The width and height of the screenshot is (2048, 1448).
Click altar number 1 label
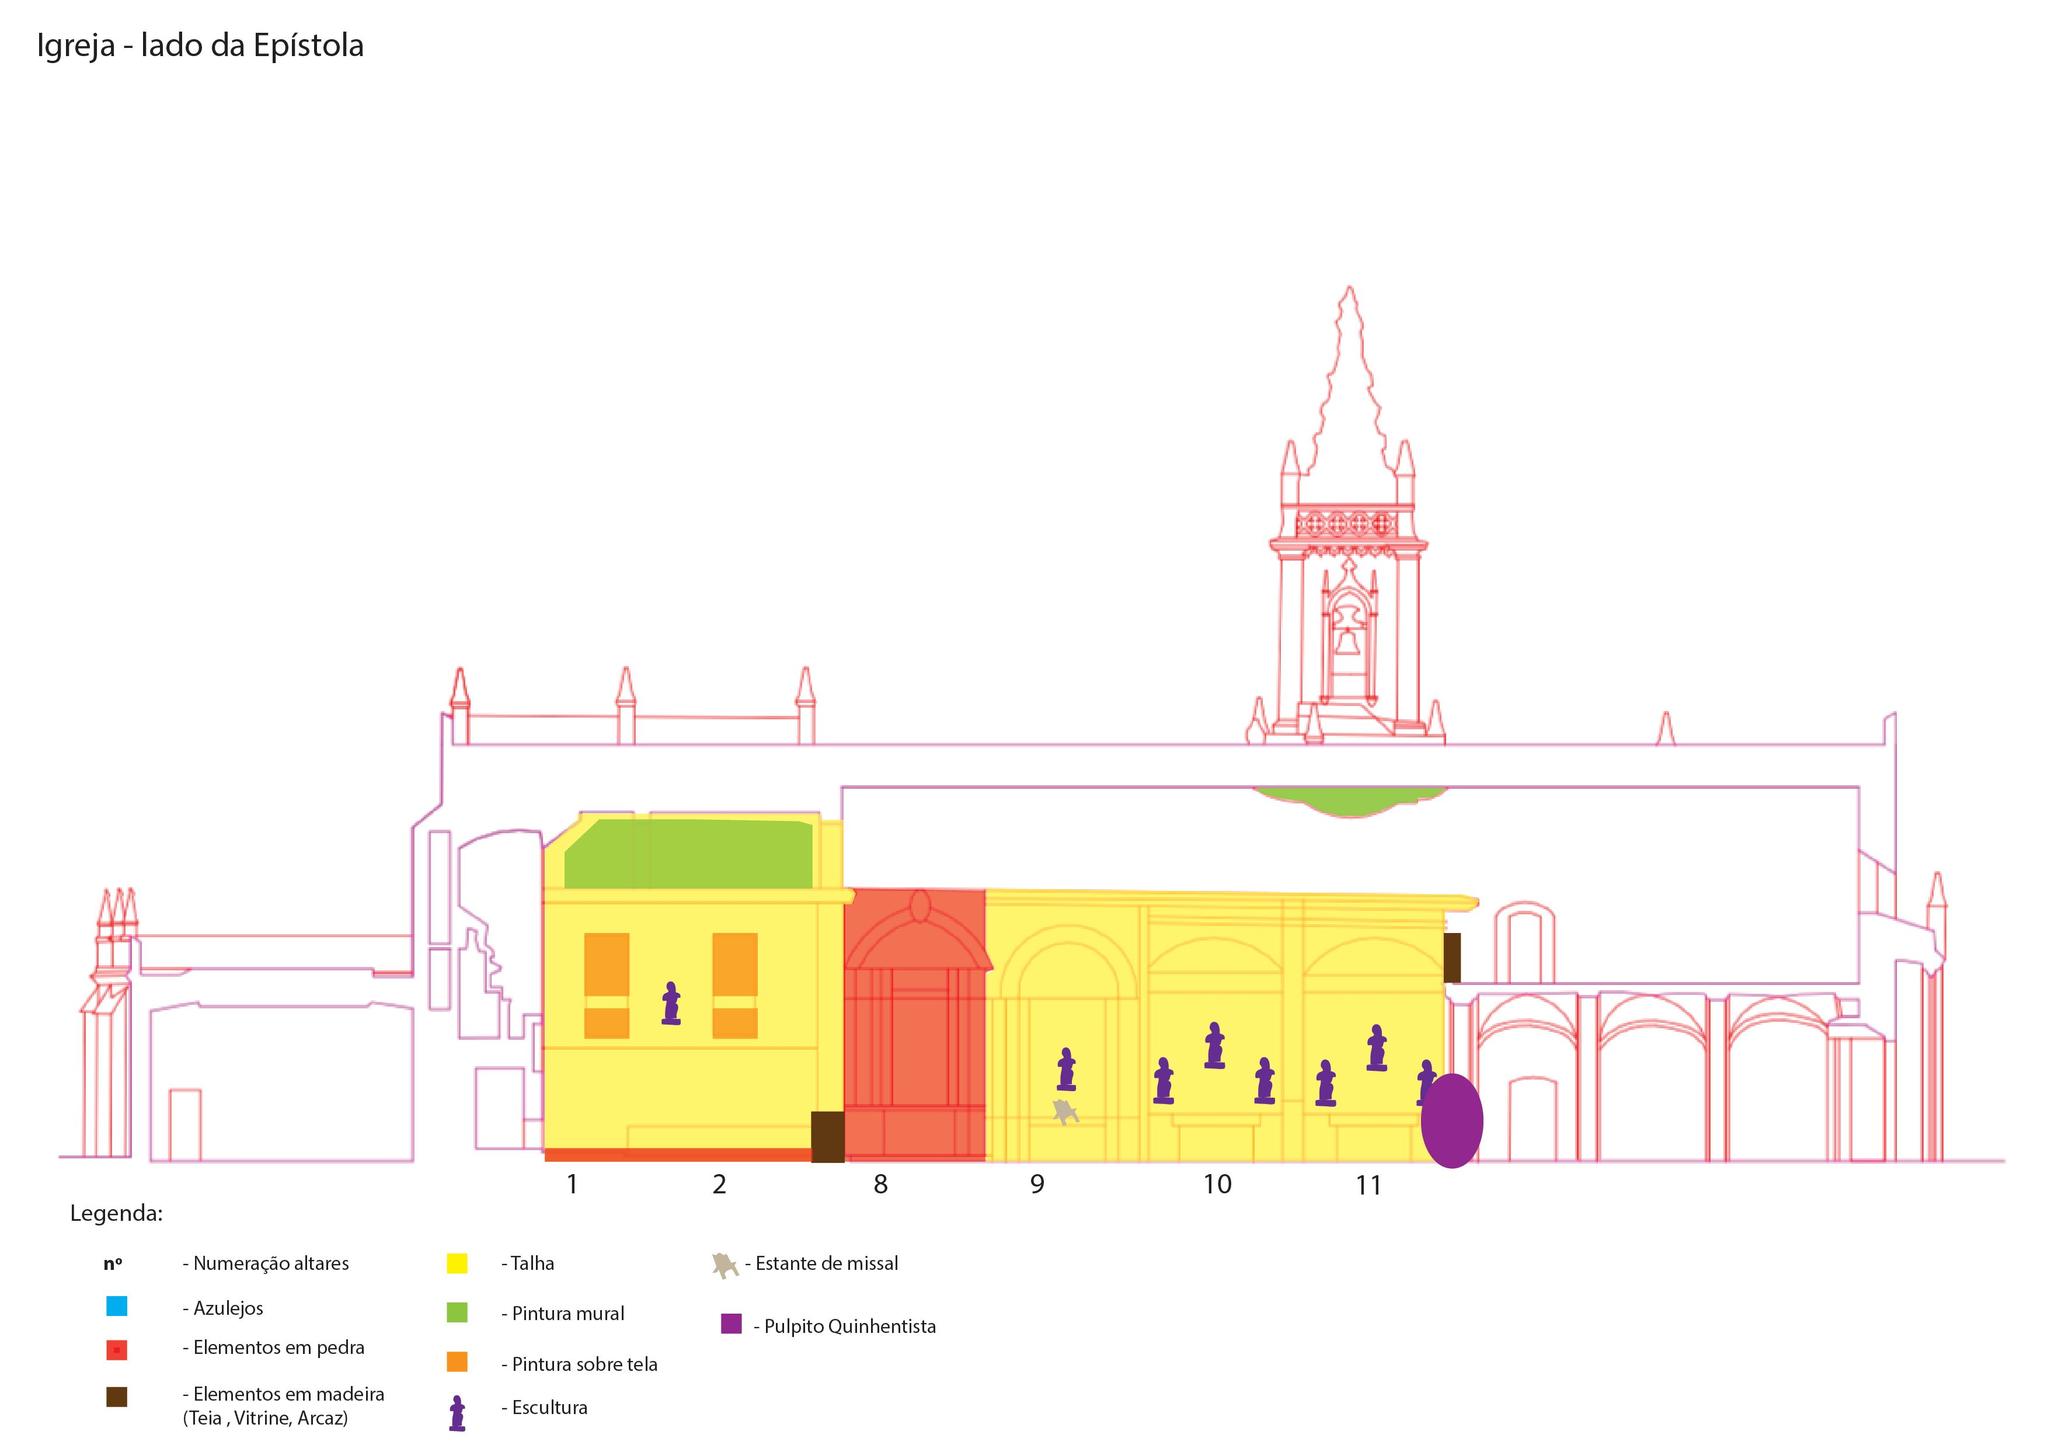[572, 1185]
